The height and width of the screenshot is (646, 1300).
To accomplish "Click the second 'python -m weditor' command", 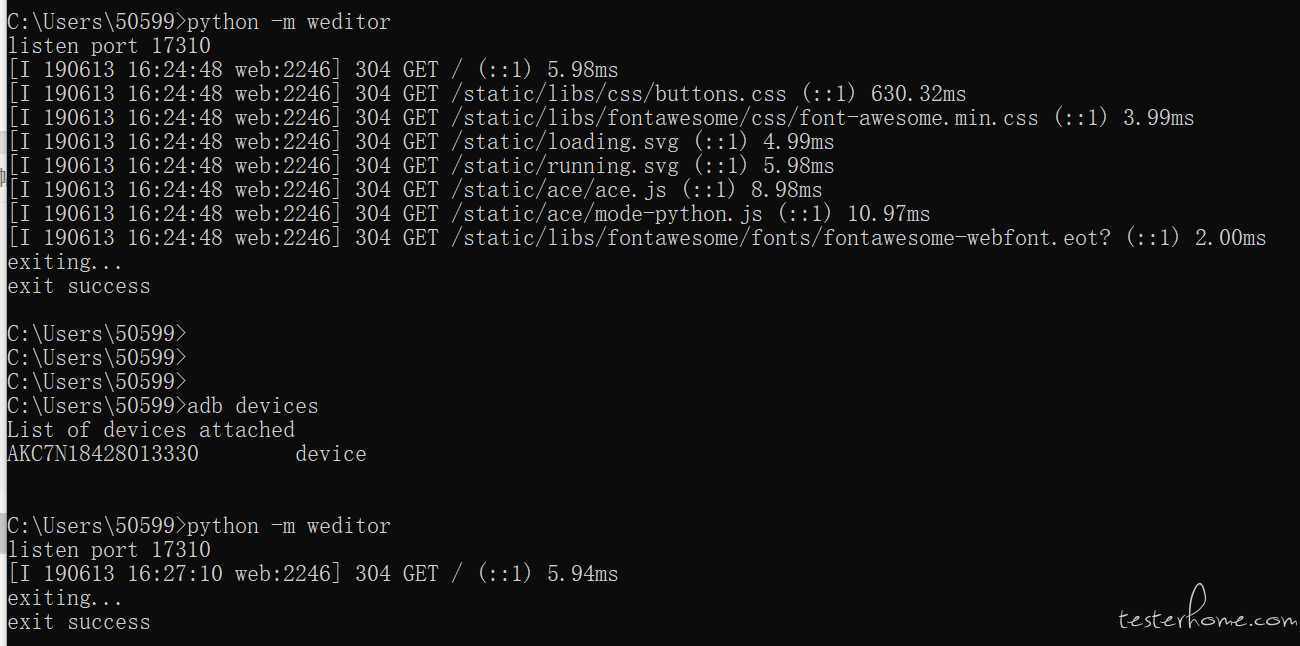I will [289, 526].
